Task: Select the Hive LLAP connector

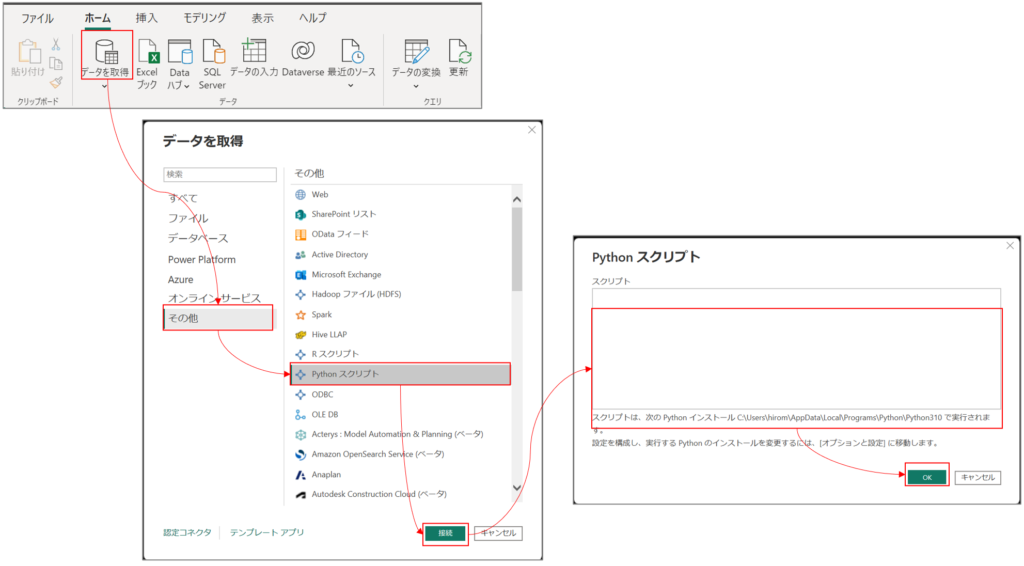Action: 400,335
